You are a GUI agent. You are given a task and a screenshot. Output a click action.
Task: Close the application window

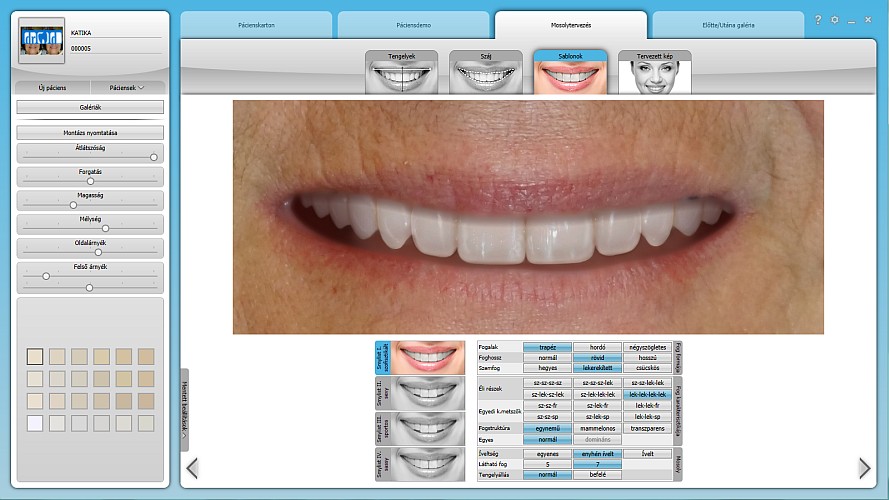pyautogui.click(x=868, y=20)
